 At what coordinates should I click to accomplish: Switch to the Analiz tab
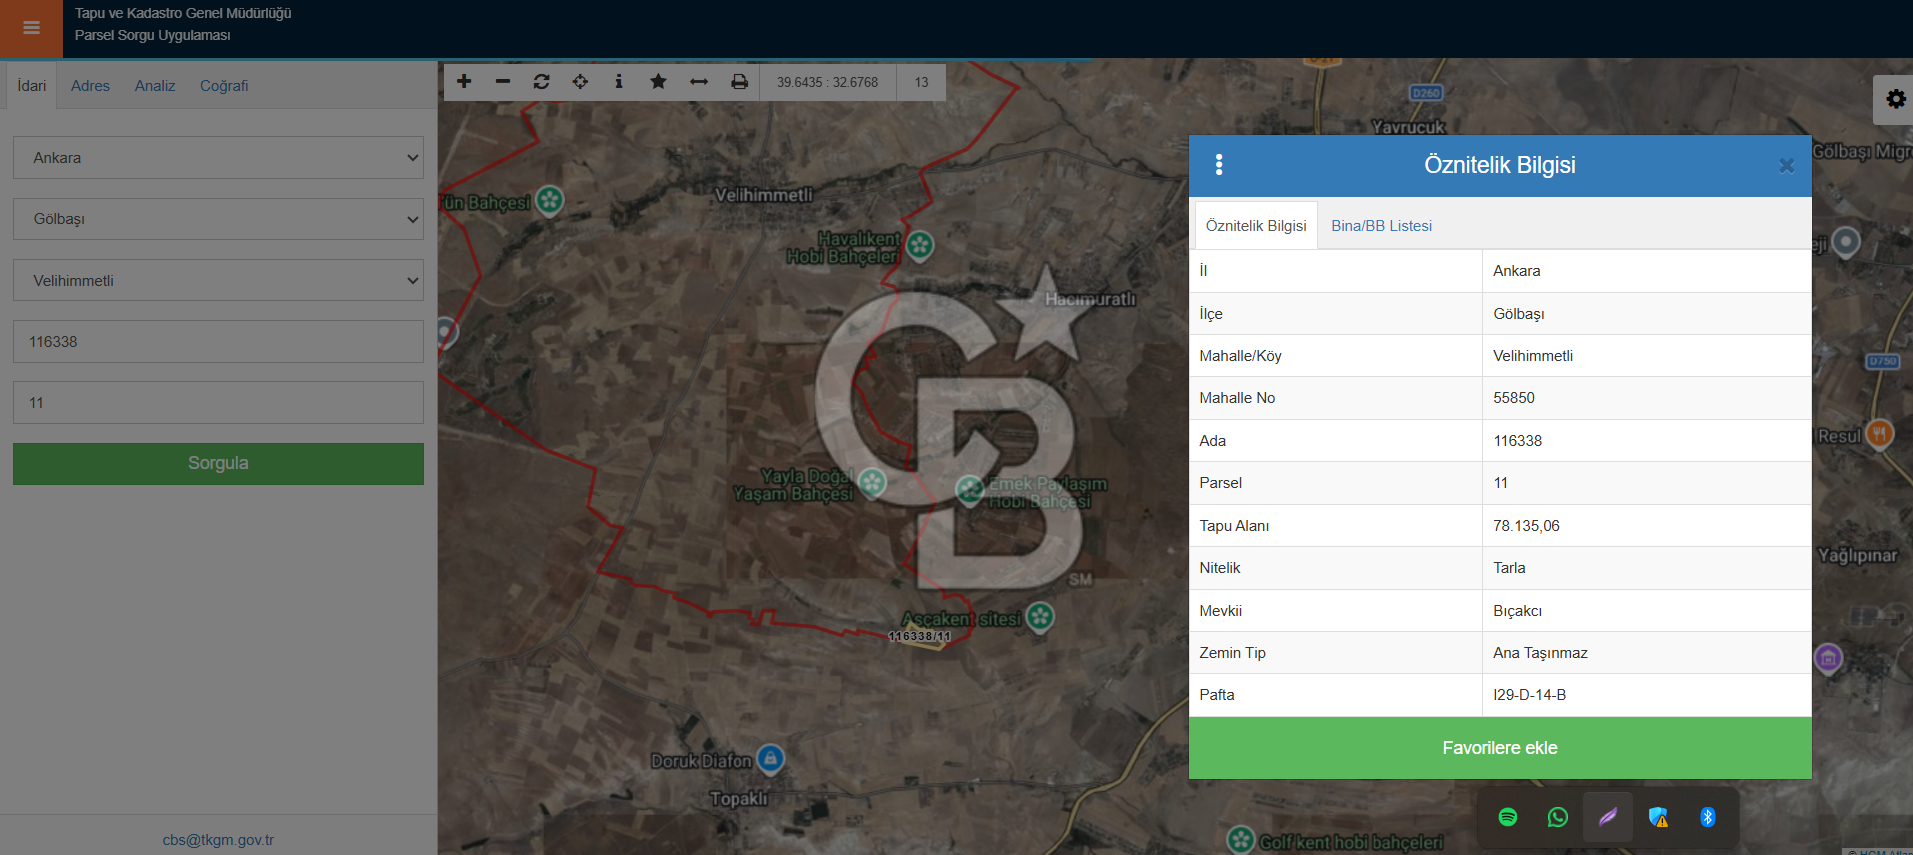155,86
